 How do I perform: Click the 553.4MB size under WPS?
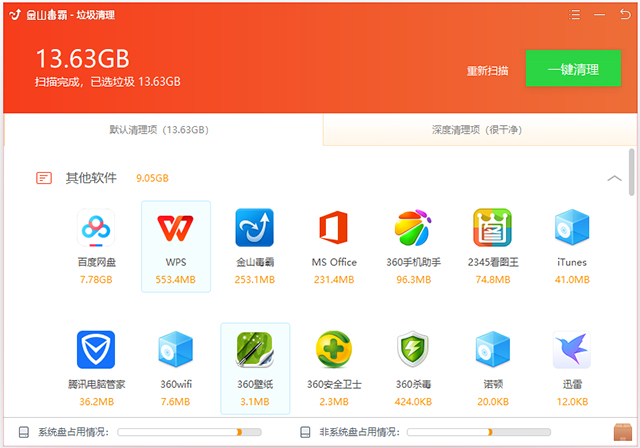point(176,280)
